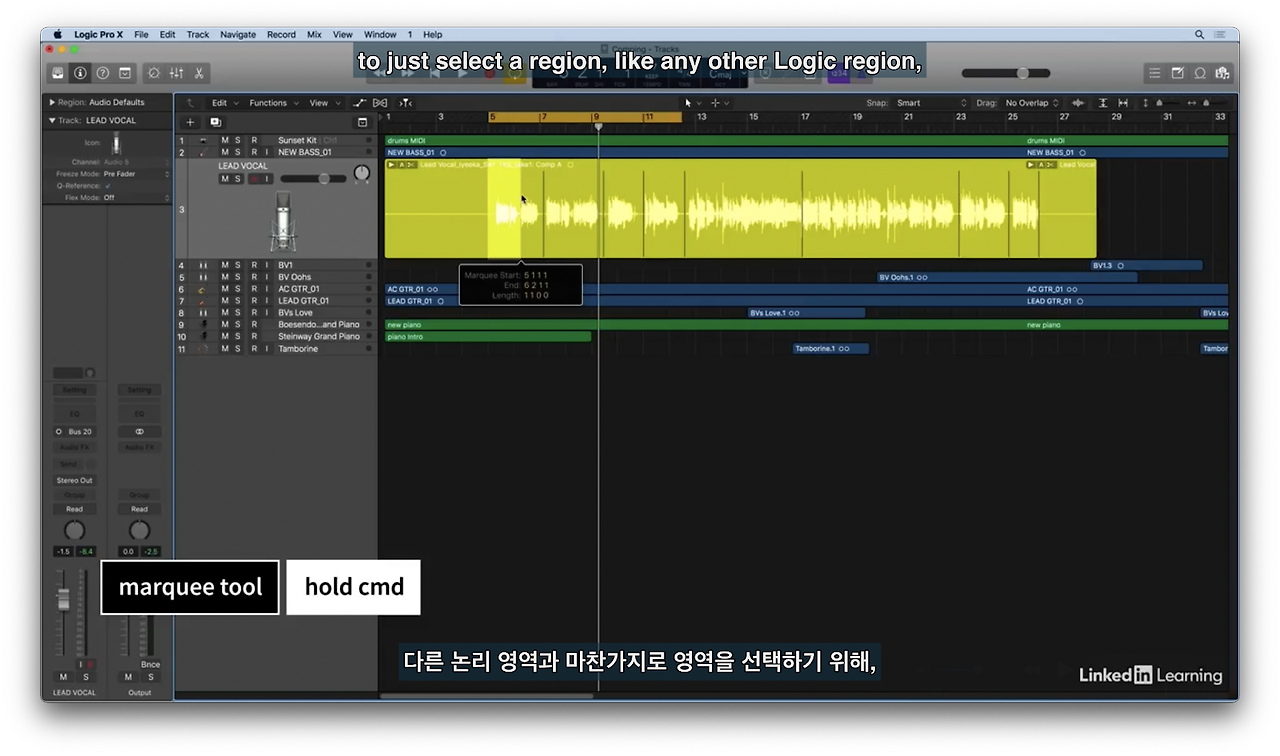Open the command-click marquee tool menu
This screenshot has width=1280, height=756.
[x=719, y=103]
